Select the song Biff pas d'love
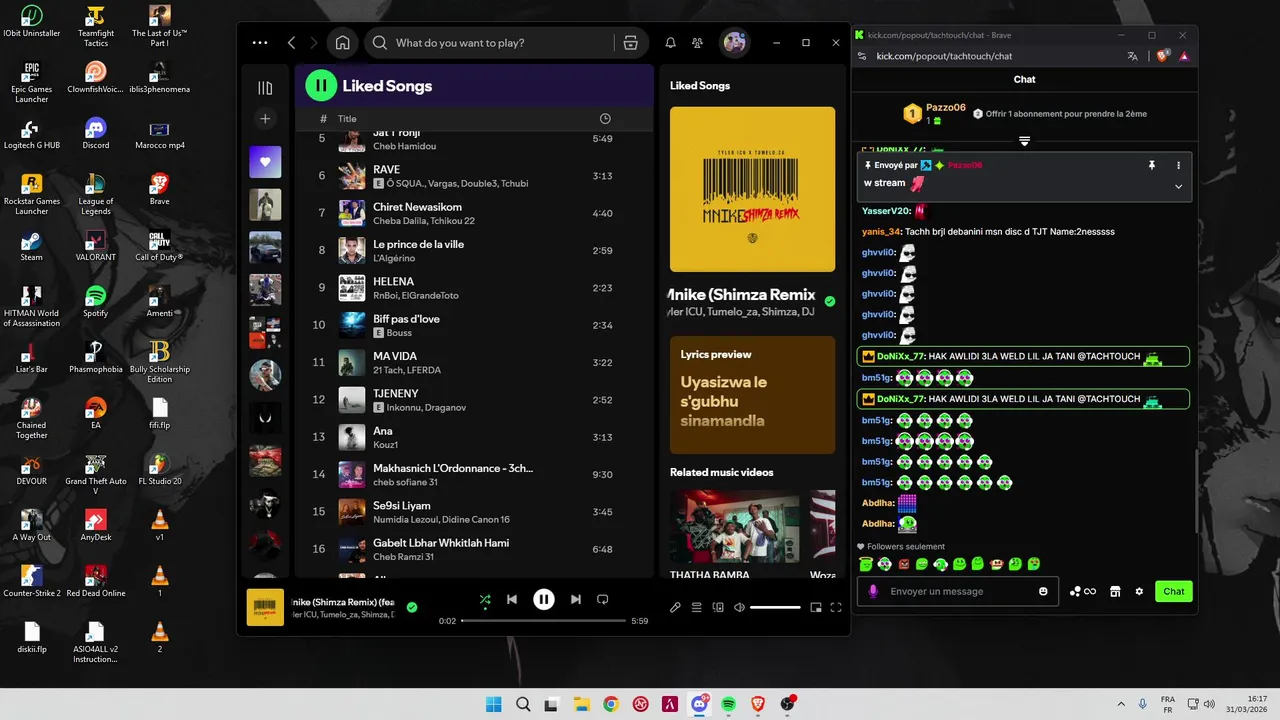This screenshot has height=720, width=1280. [474, 325]
